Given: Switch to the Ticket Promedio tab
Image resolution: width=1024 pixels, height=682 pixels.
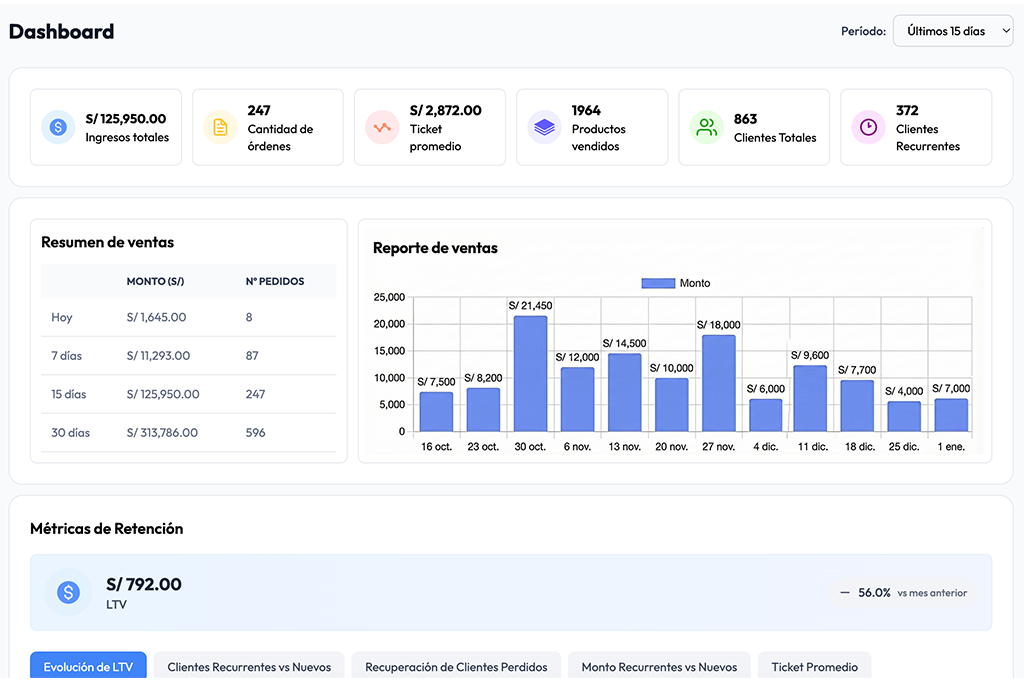Looking at the screenshot, I should (814, 667).
